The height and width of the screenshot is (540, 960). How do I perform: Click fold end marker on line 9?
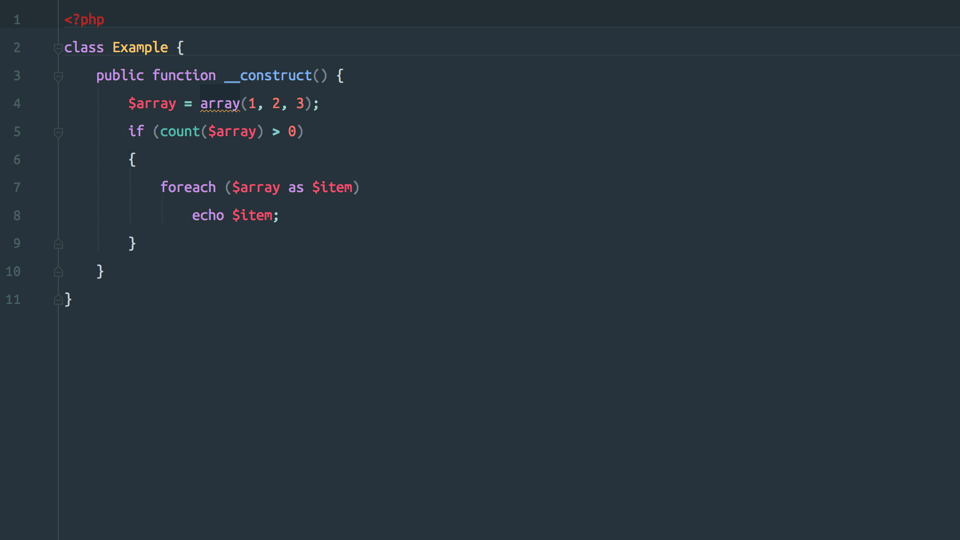coord(58,244)
